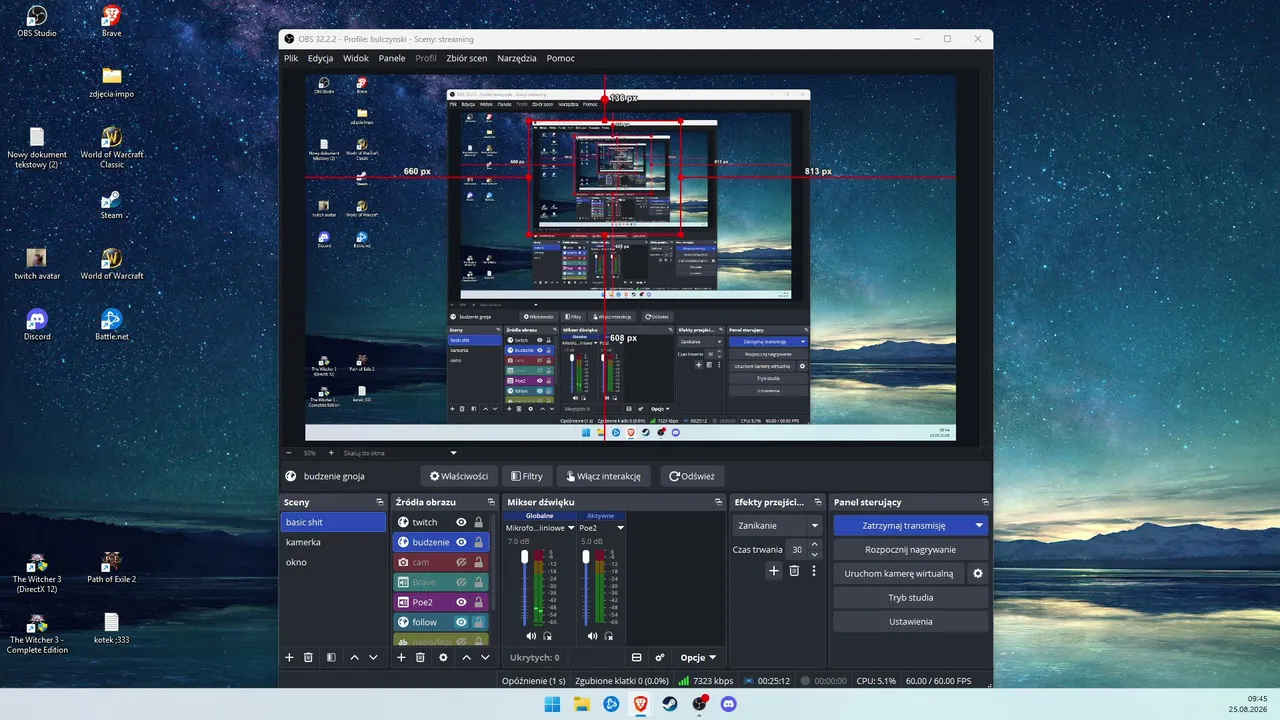The width and height of the screenshot is (1280, 720).
Task: Click the Właściwości button
Action: coord(458,476)
